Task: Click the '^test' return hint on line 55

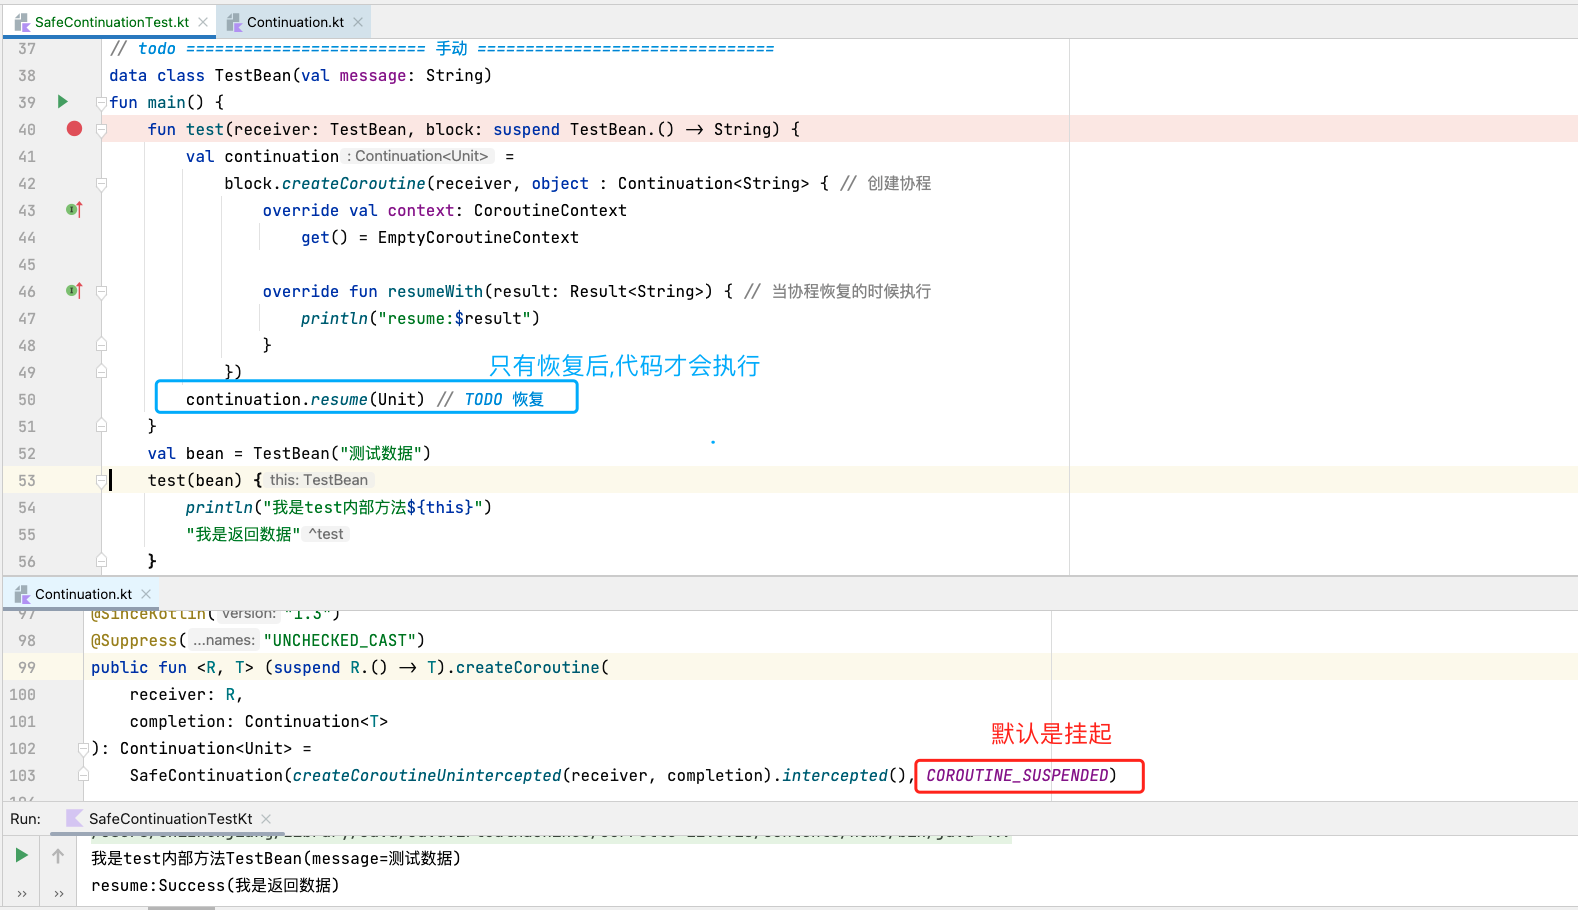Action: [x=326, y=534]
